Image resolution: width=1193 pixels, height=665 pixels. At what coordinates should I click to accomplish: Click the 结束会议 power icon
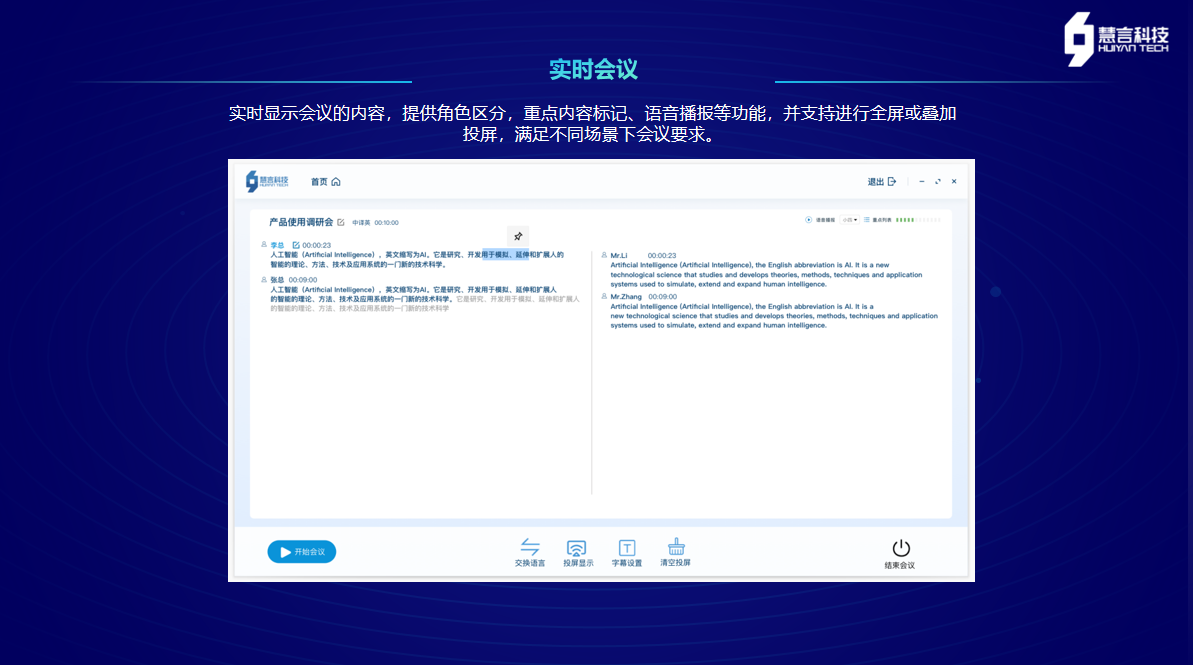900,548
